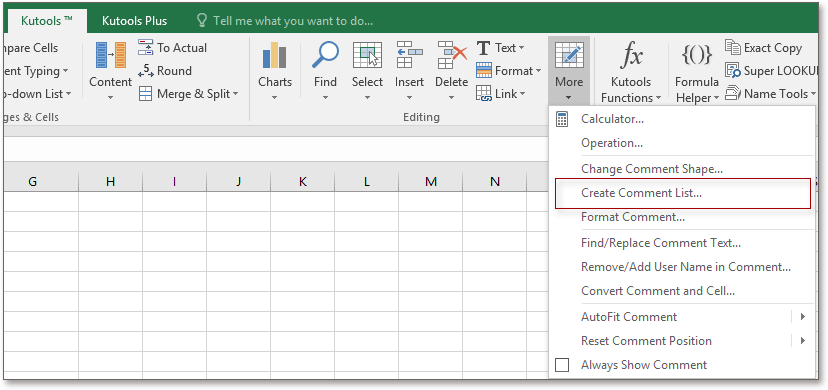The width and height of the screenshot is (828, 390).
Task: Choose Format Comment menu item
Action: (683, 217)
